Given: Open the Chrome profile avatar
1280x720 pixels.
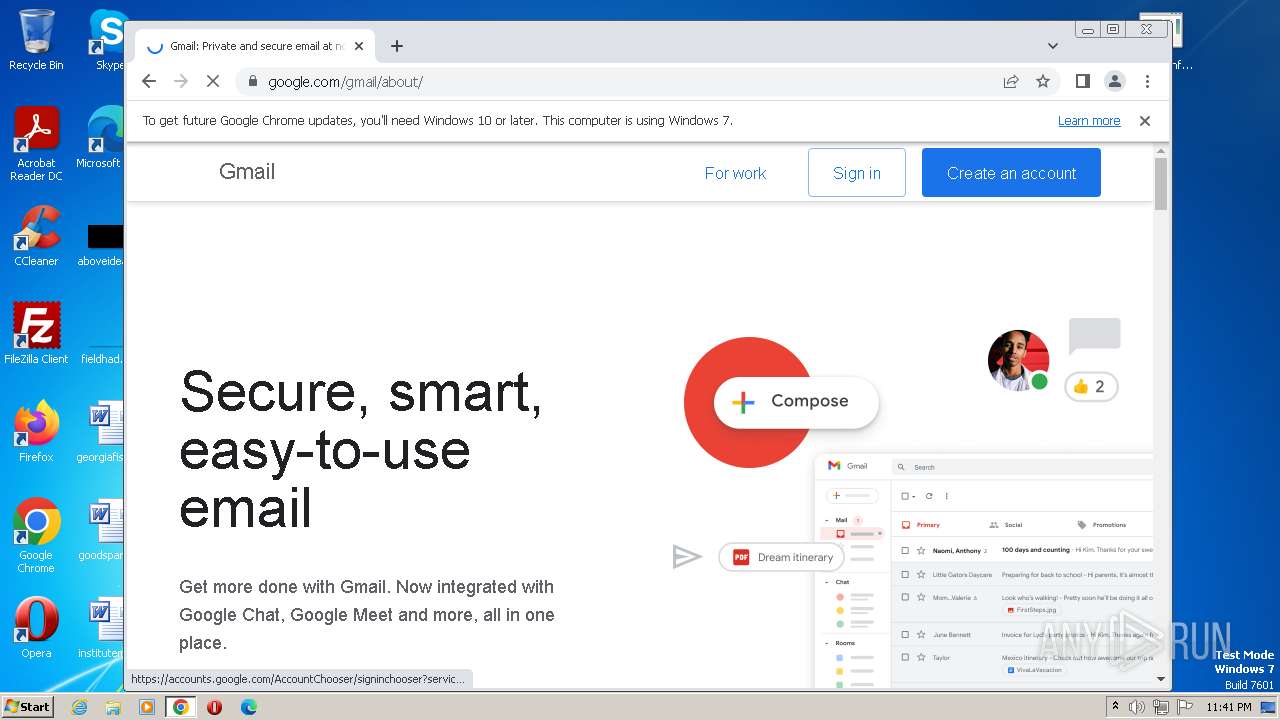Looking at the screenshot, I should (x=1114, y=82).
